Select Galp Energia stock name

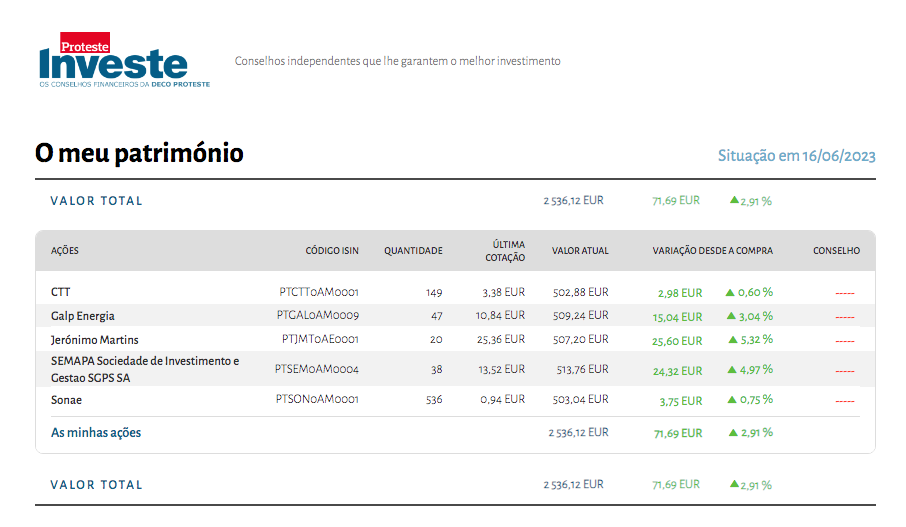[82, 316]
